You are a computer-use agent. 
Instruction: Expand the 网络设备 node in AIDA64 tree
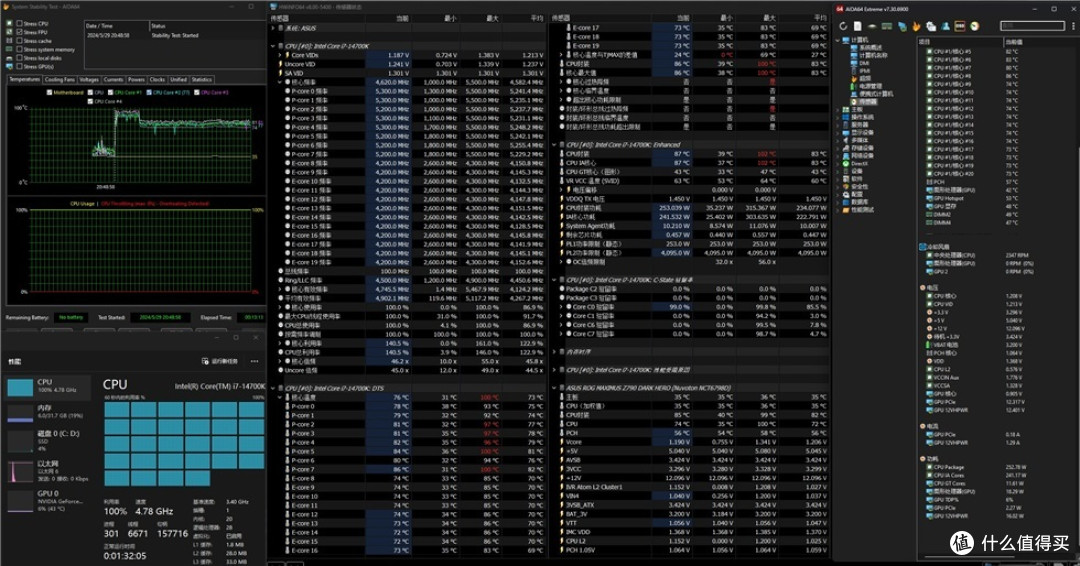840,156
